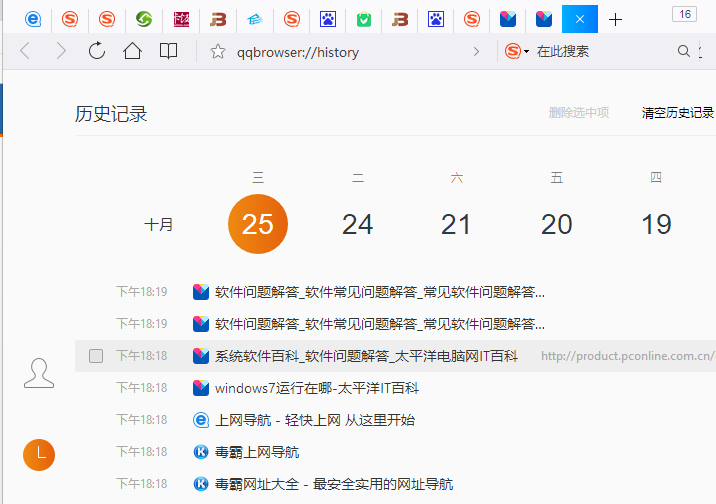The width and height of the screenshot is (716, 504).
Task: Go to the browser home page
Action: coord(132,51)
